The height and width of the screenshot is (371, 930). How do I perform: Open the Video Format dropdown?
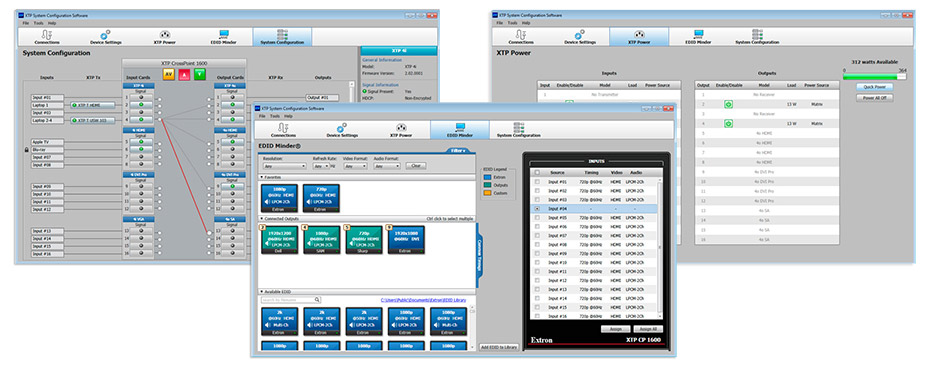click(x=355, y=166)
